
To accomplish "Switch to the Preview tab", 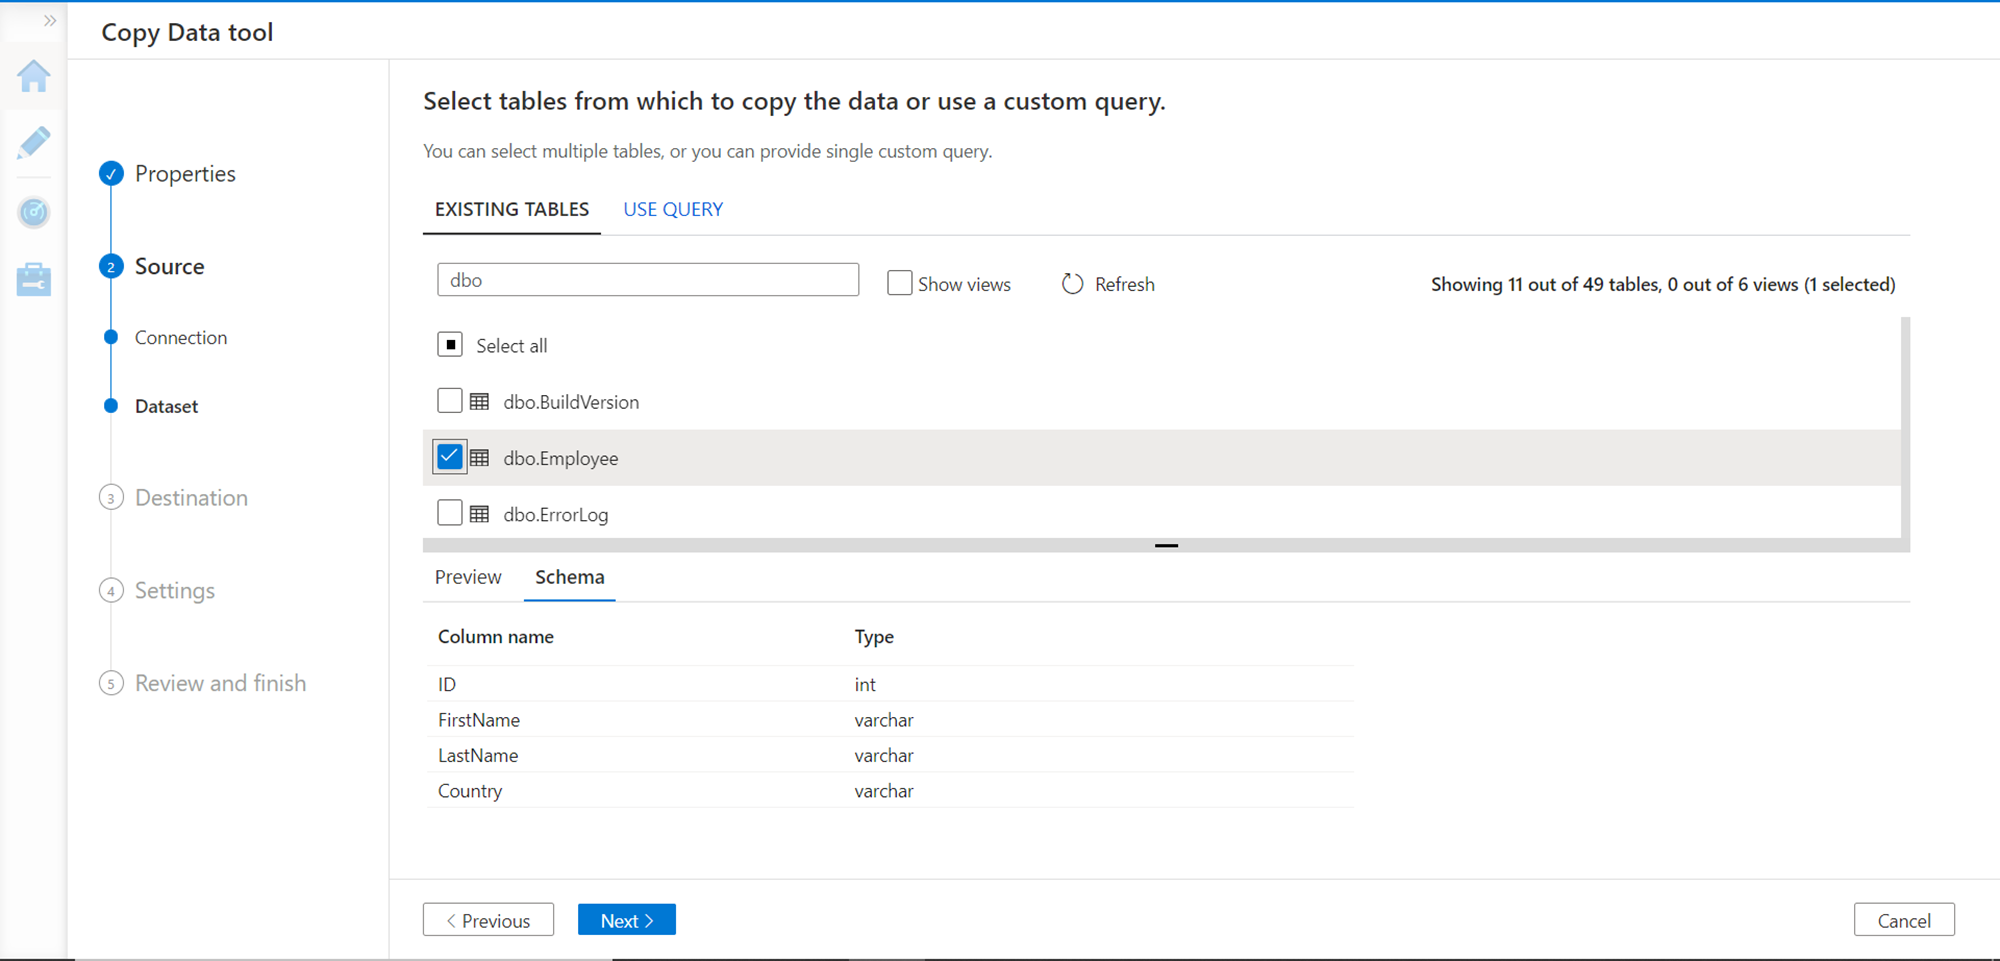I will click(468, 577).
